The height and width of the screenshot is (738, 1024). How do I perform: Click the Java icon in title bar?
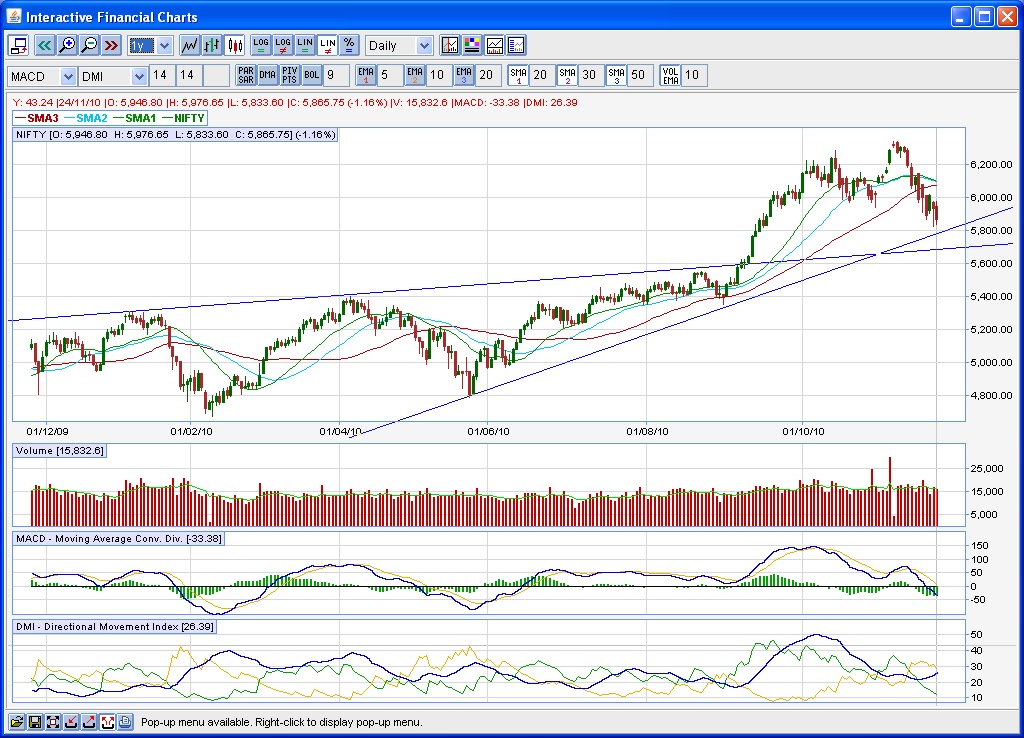pyautogui.click(x=14, y=16)
